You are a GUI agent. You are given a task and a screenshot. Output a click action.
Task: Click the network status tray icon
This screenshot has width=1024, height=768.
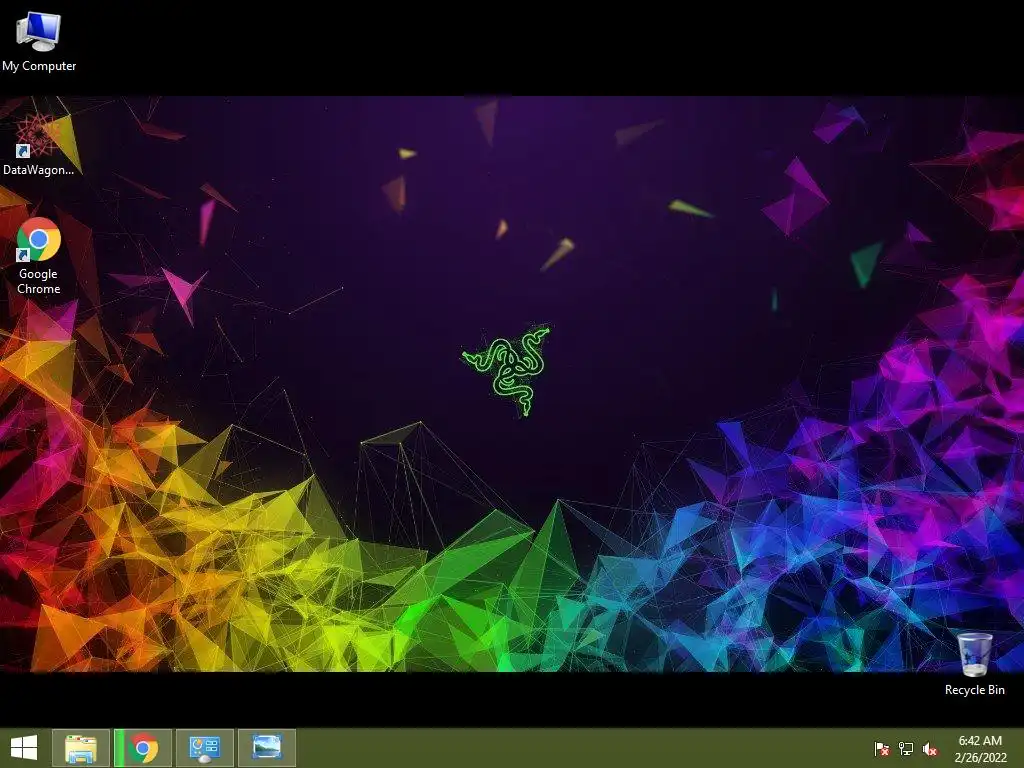(x=906, y=748)
